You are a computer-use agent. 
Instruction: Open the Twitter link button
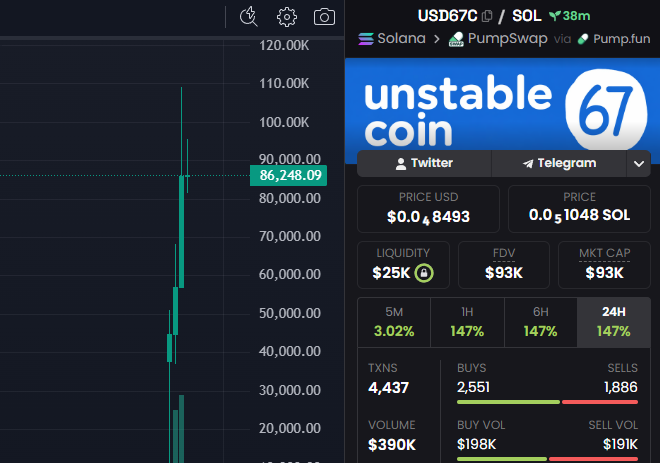pyautogui.click(x=424, y=163)
